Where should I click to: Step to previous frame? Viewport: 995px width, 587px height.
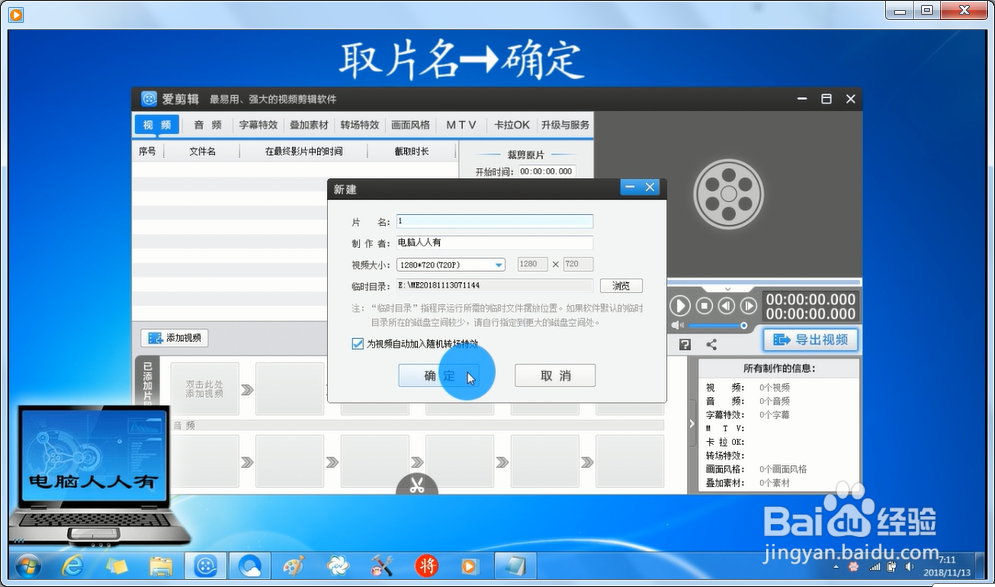[727, 306]
